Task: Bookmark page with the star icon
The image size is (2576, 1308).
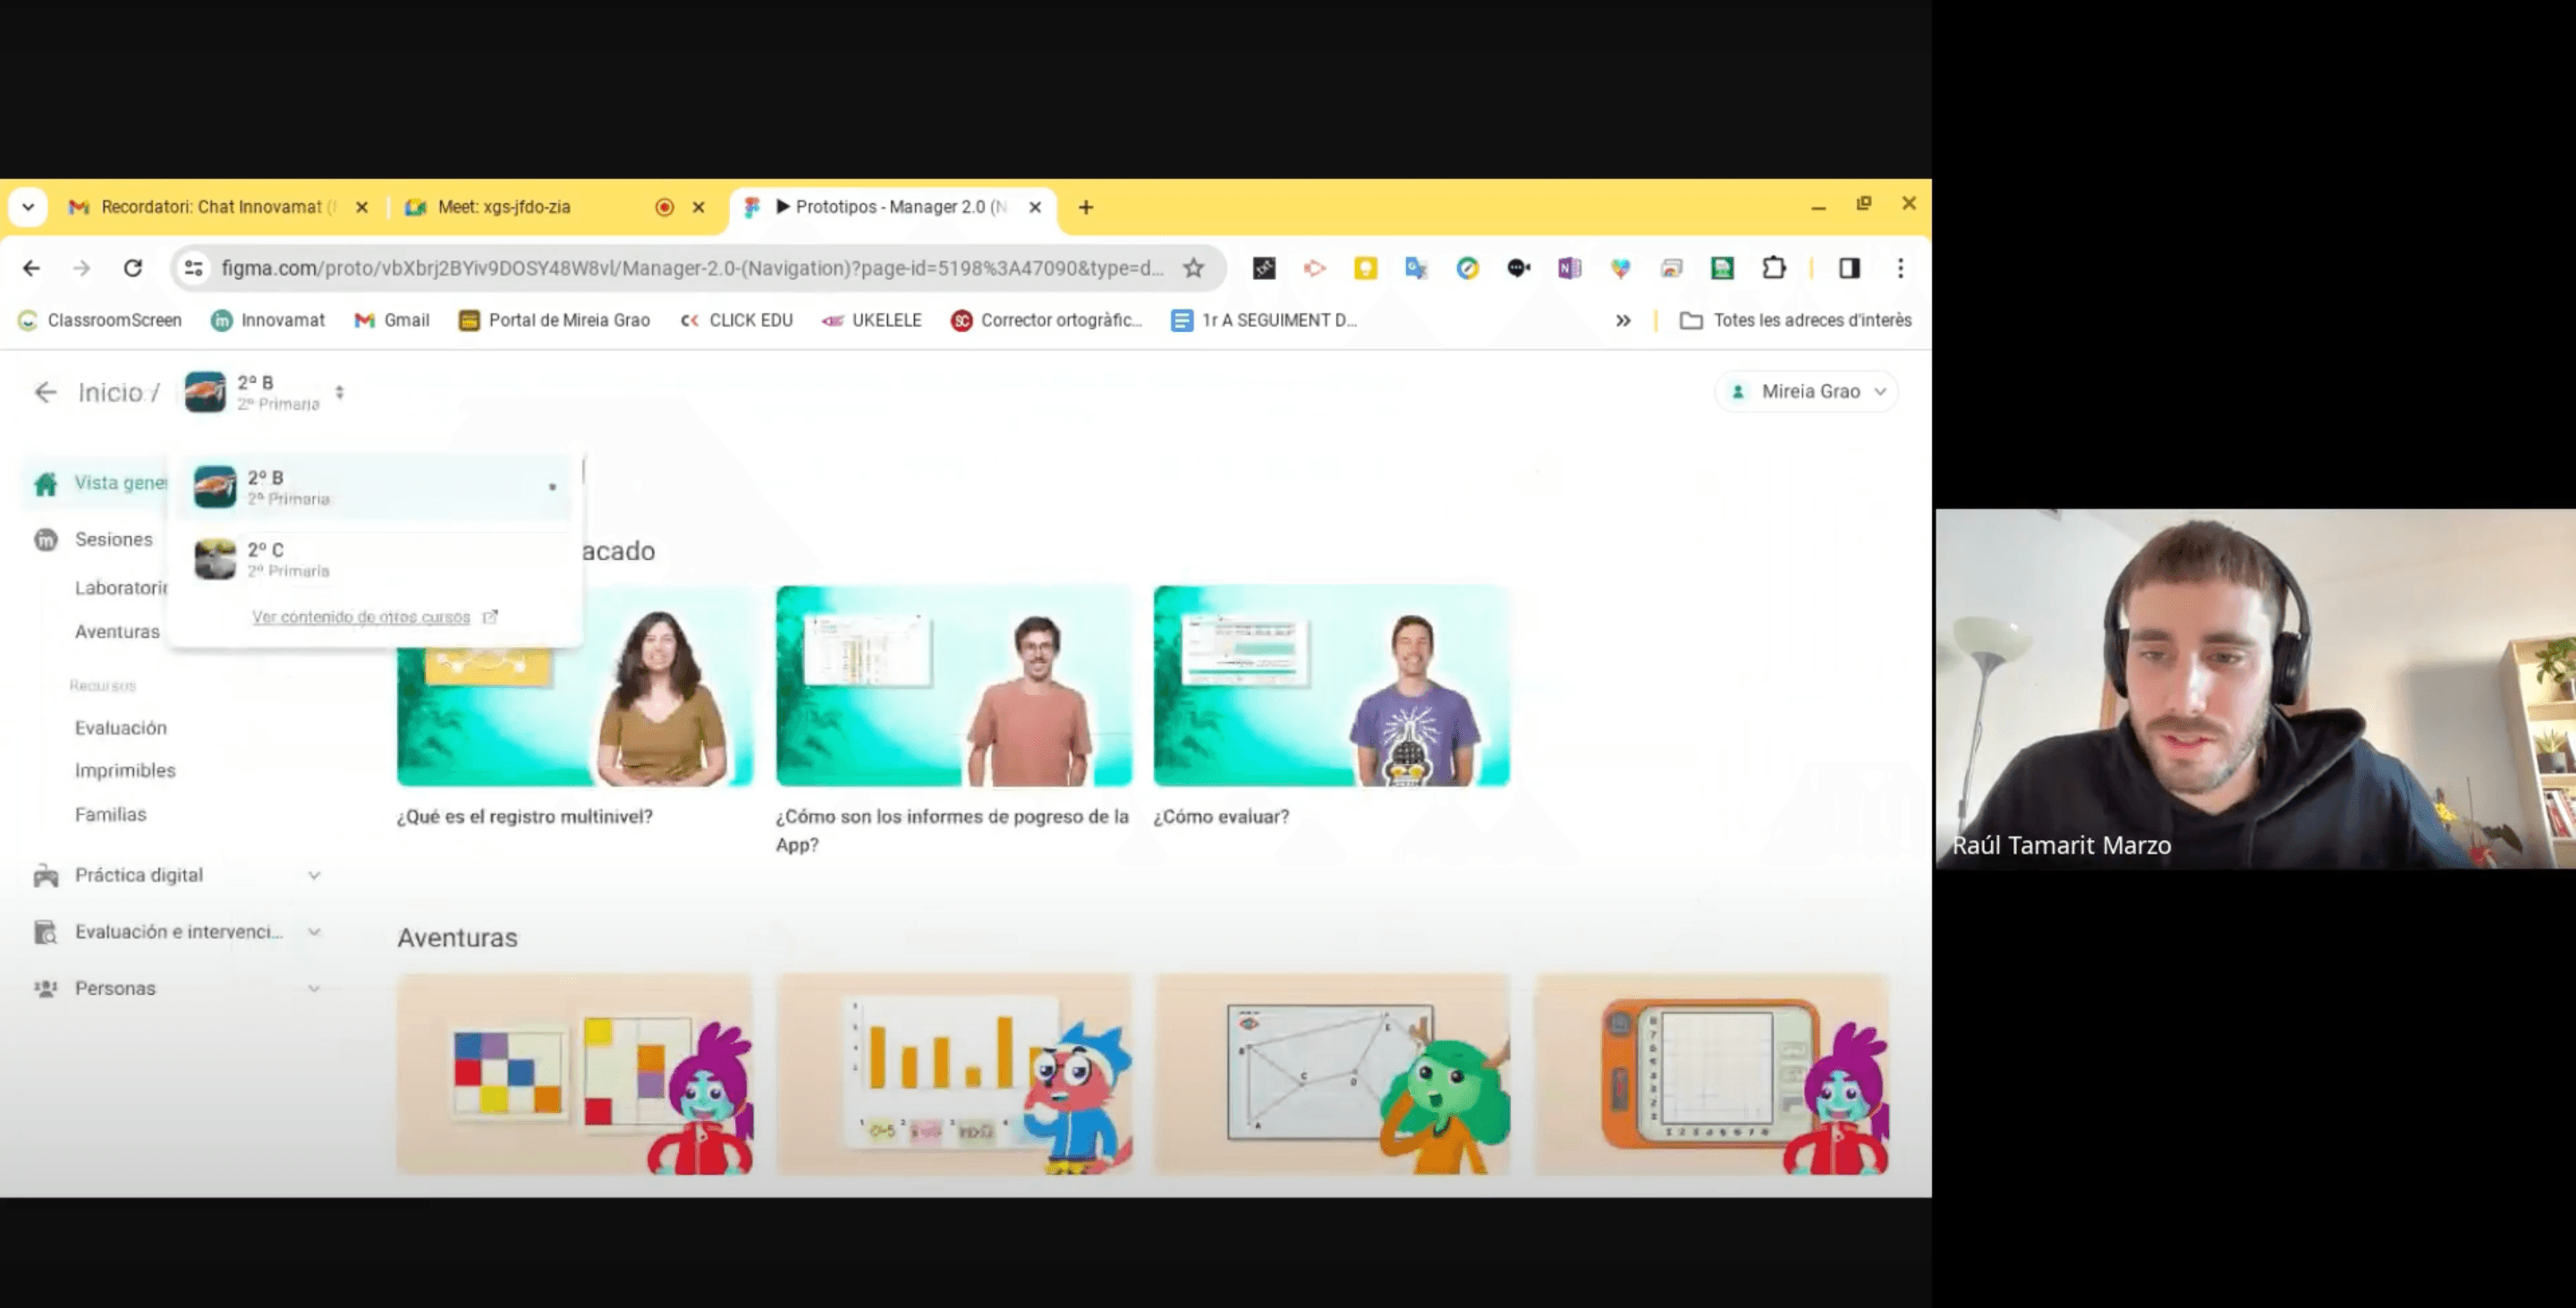Action: (1193, 268)
